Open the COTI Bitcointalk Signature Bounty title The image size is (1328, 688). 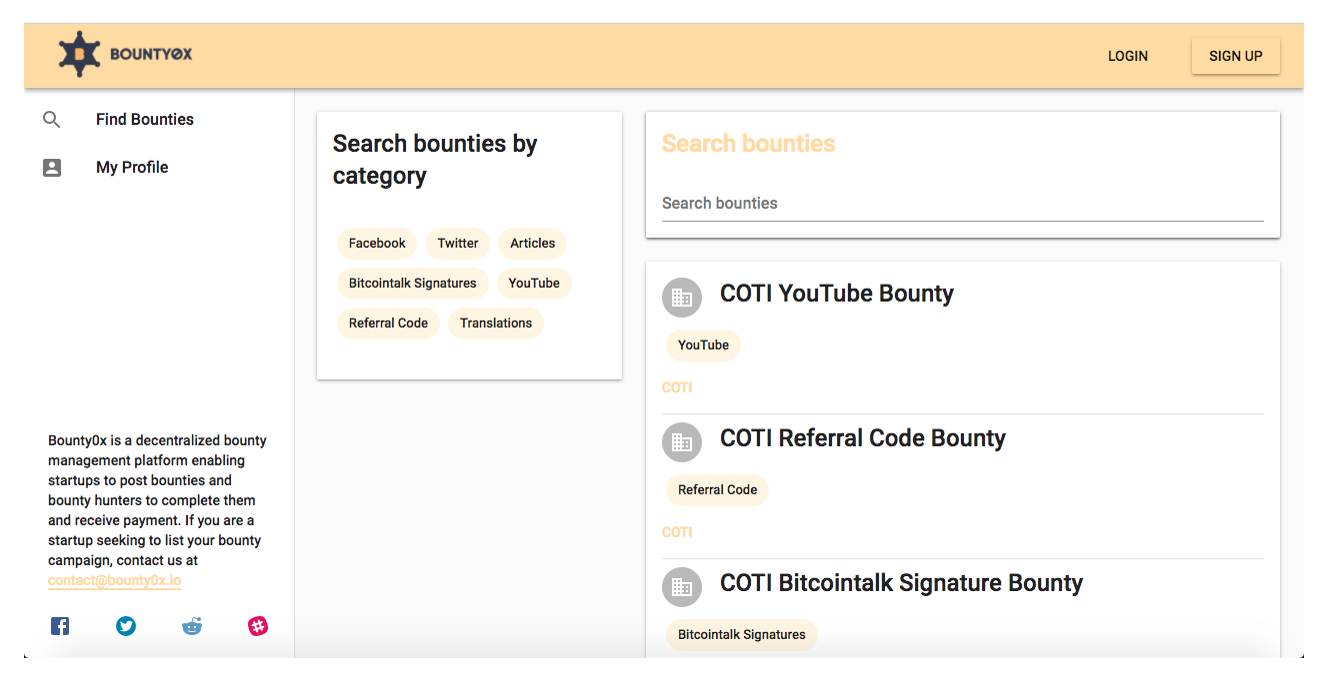tap(902, 583)
